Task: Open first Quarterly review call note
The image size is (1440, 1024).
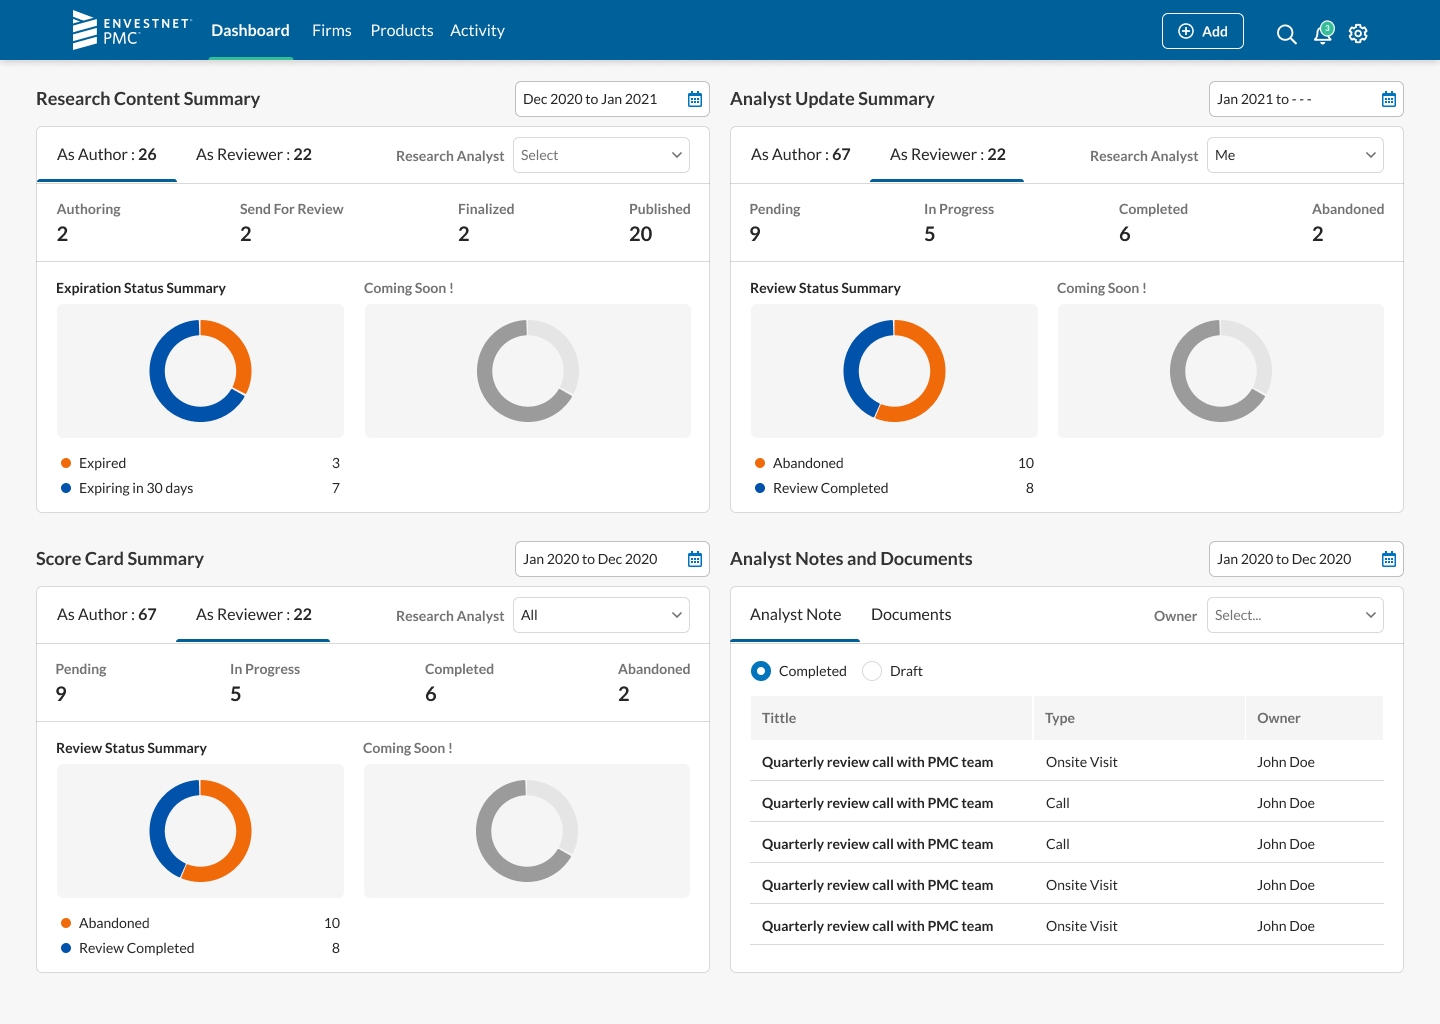Action: point(877,762)
